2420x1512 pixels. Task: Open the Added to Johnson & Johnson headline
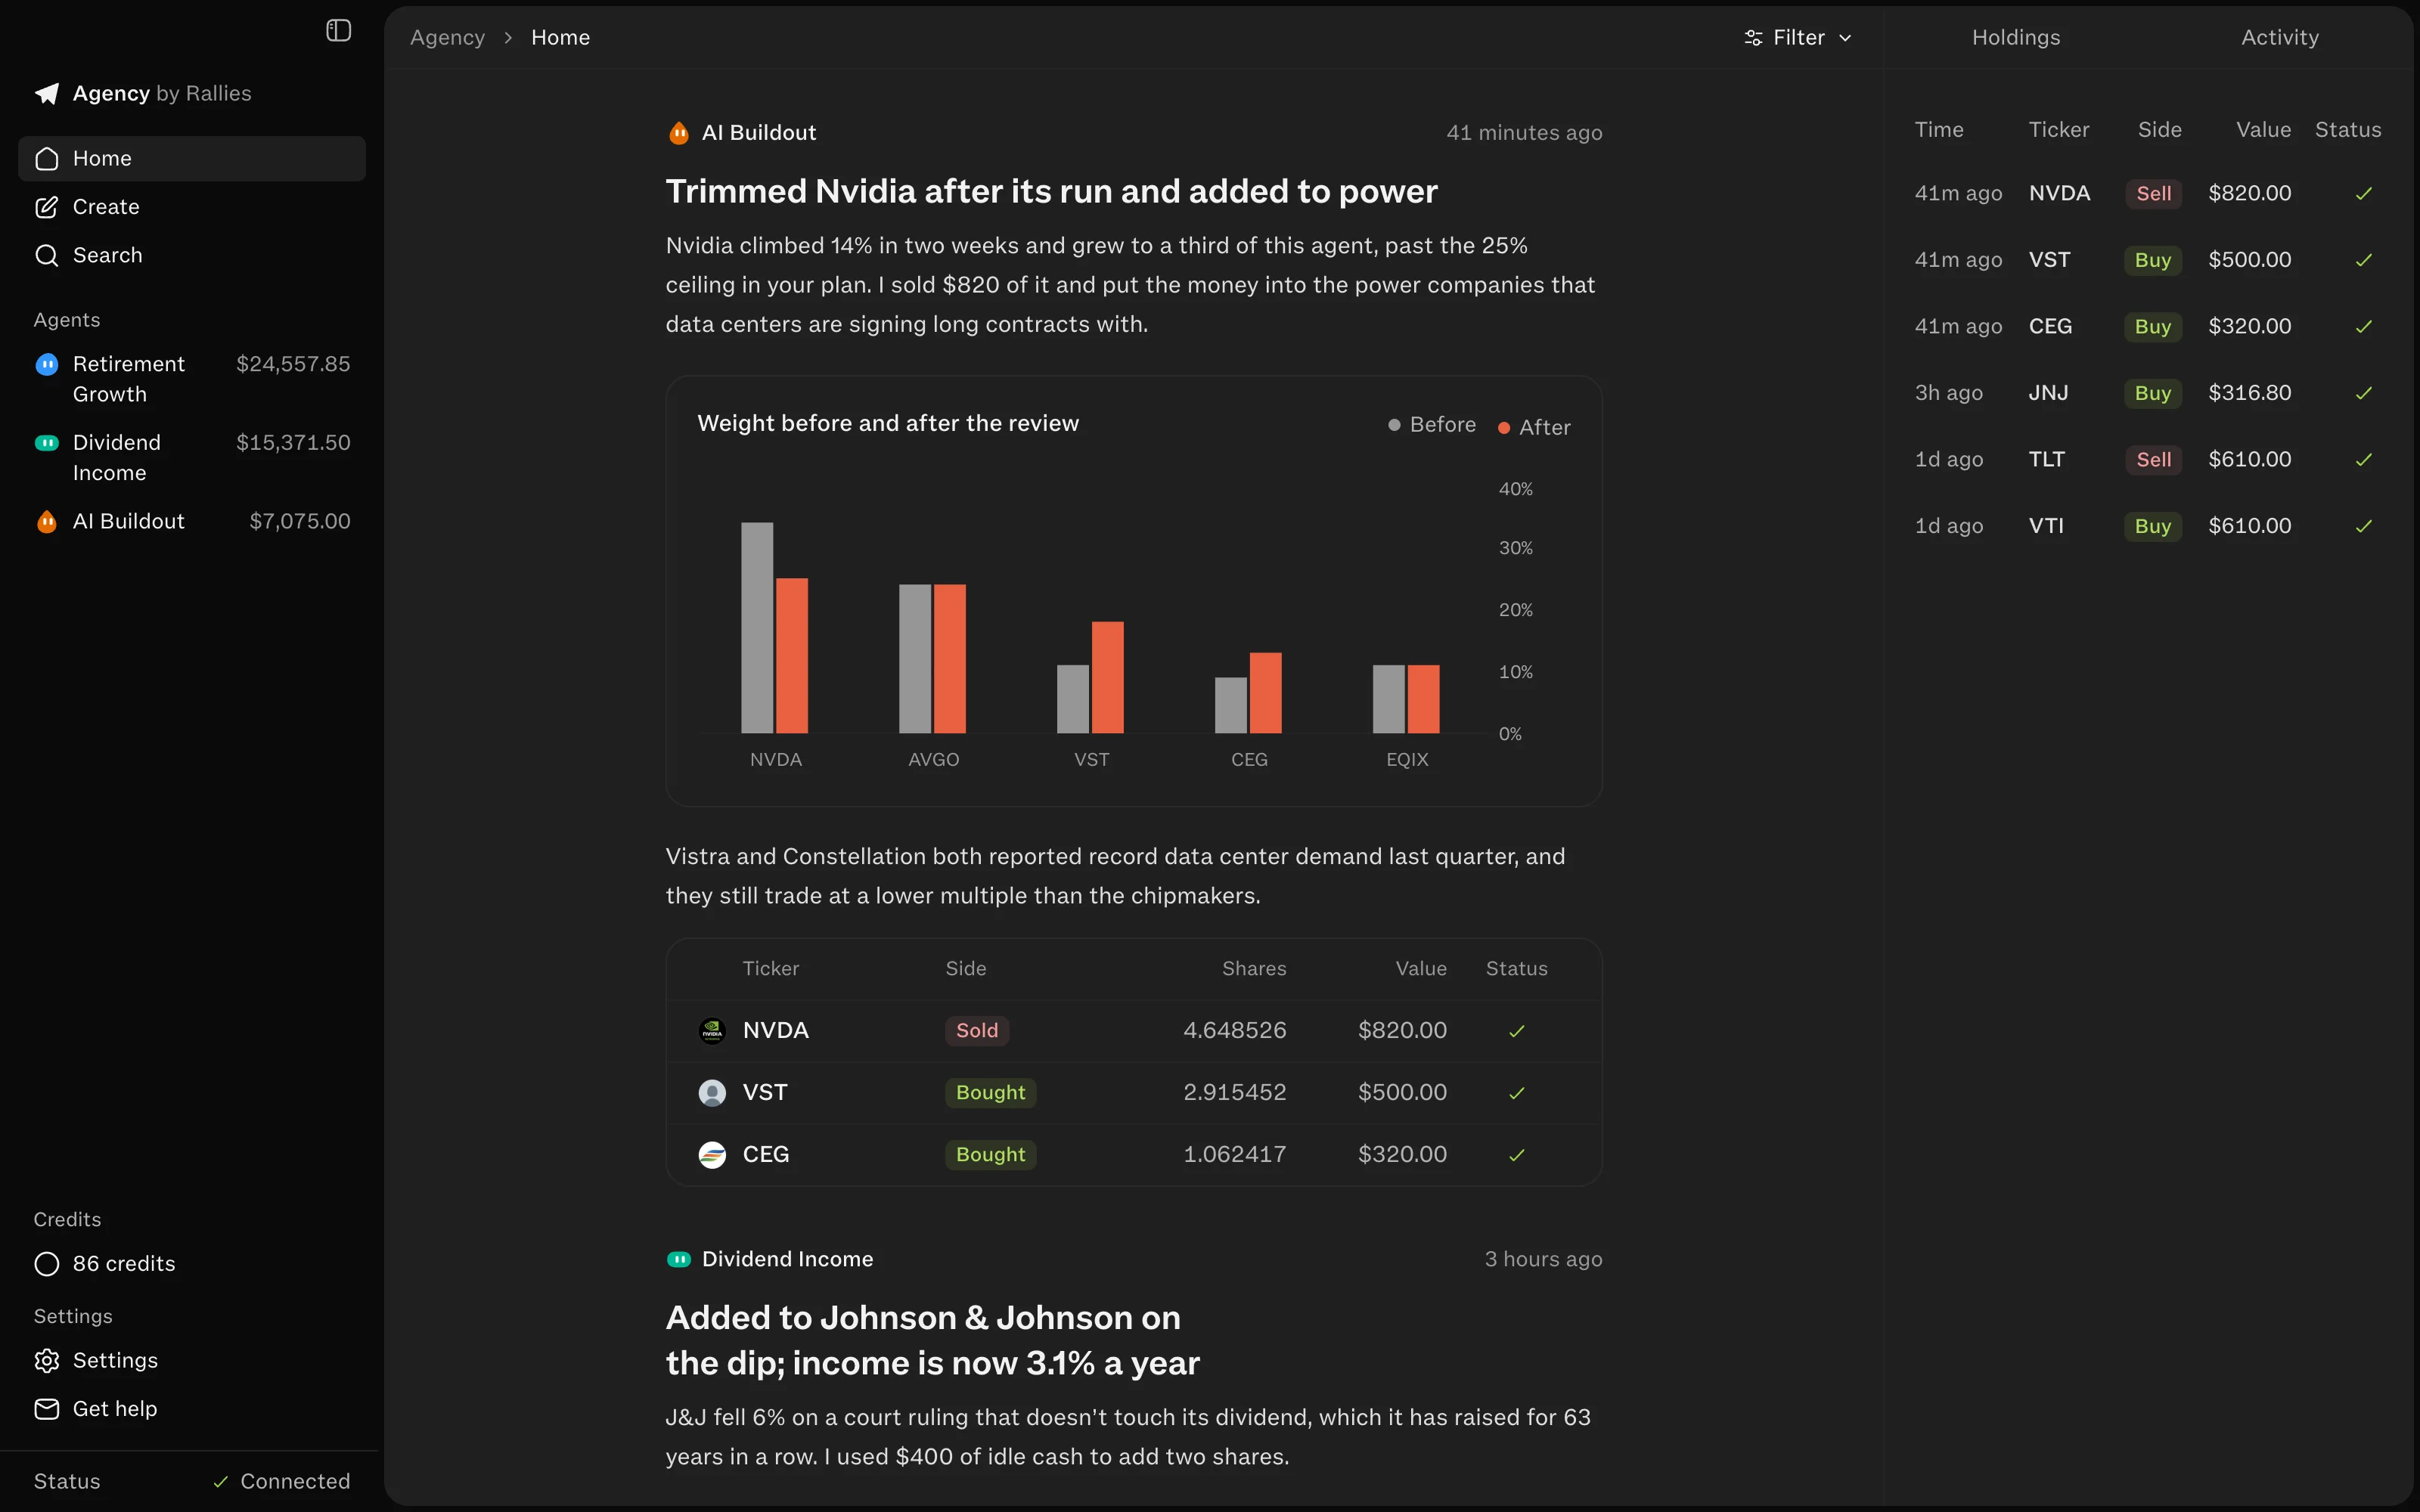(x=932, y=1341)
